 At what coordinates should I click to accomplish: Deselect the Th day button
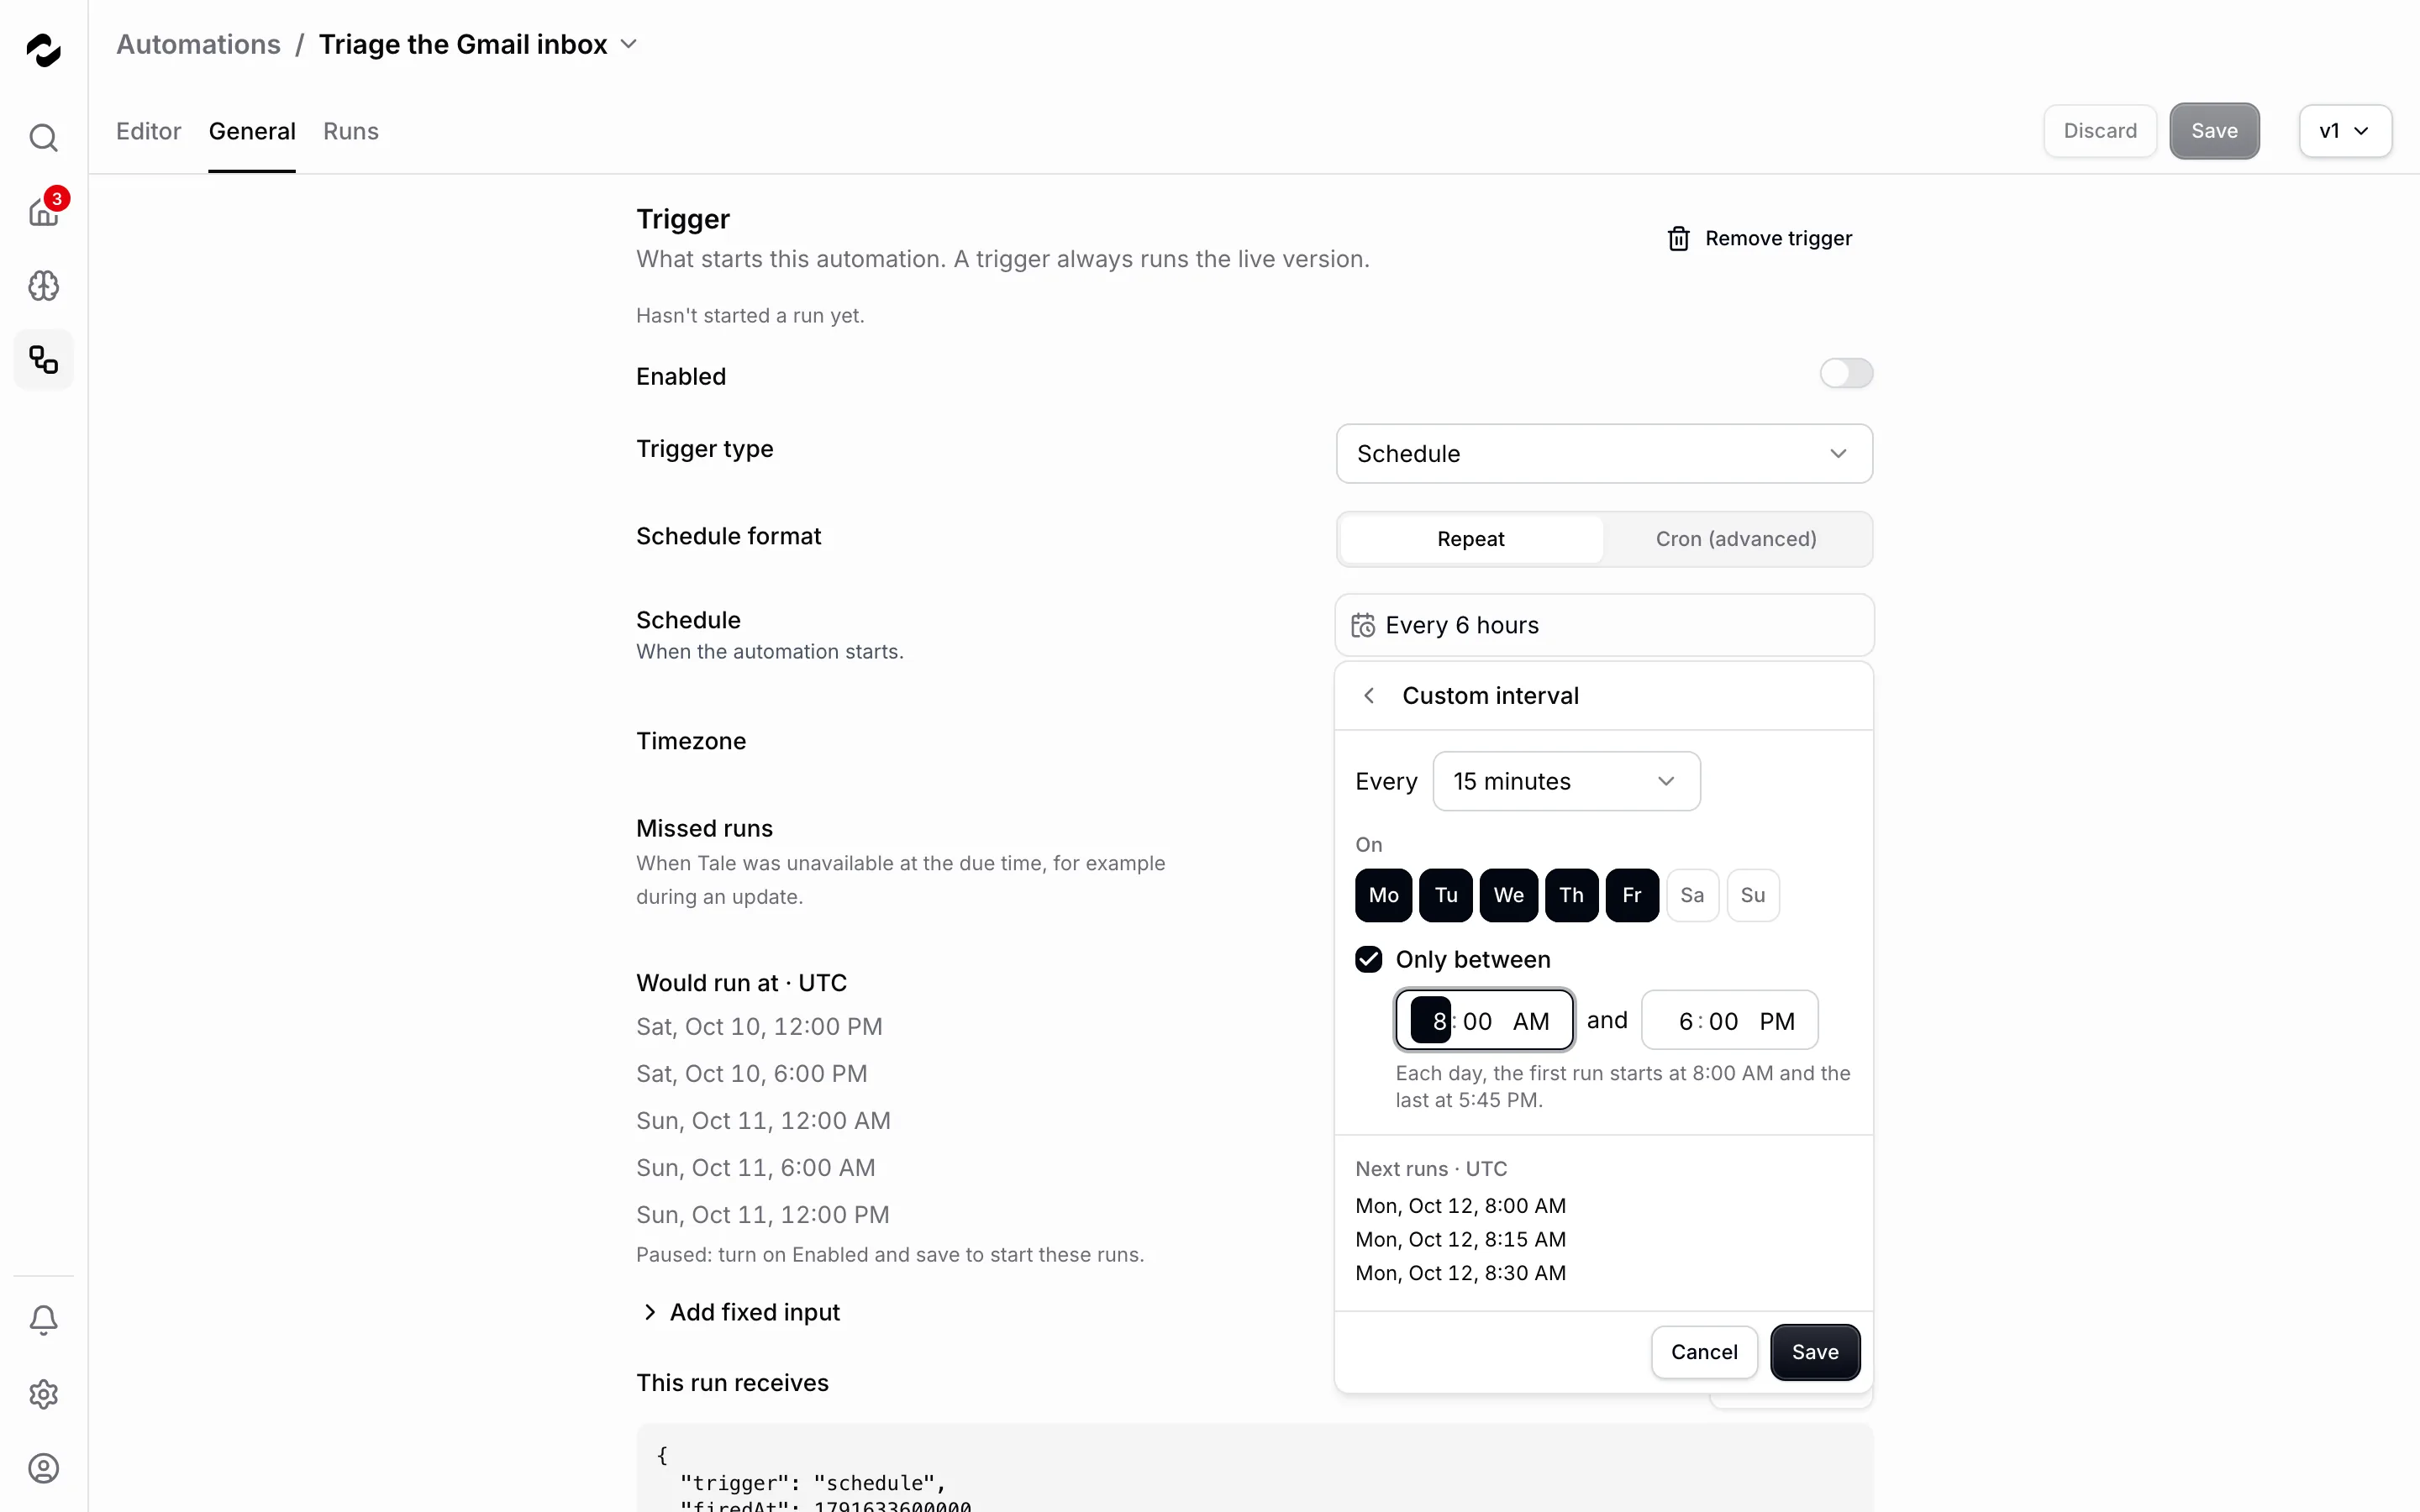click(x=1571, y=895)
